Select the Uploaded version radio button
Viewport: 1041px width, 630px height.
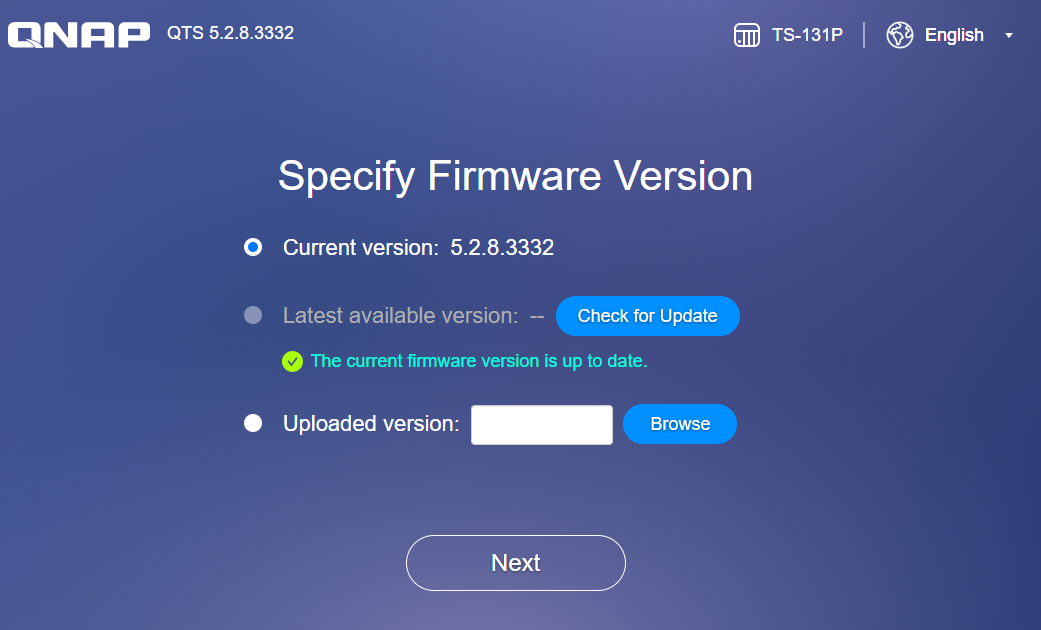(253, 423)
